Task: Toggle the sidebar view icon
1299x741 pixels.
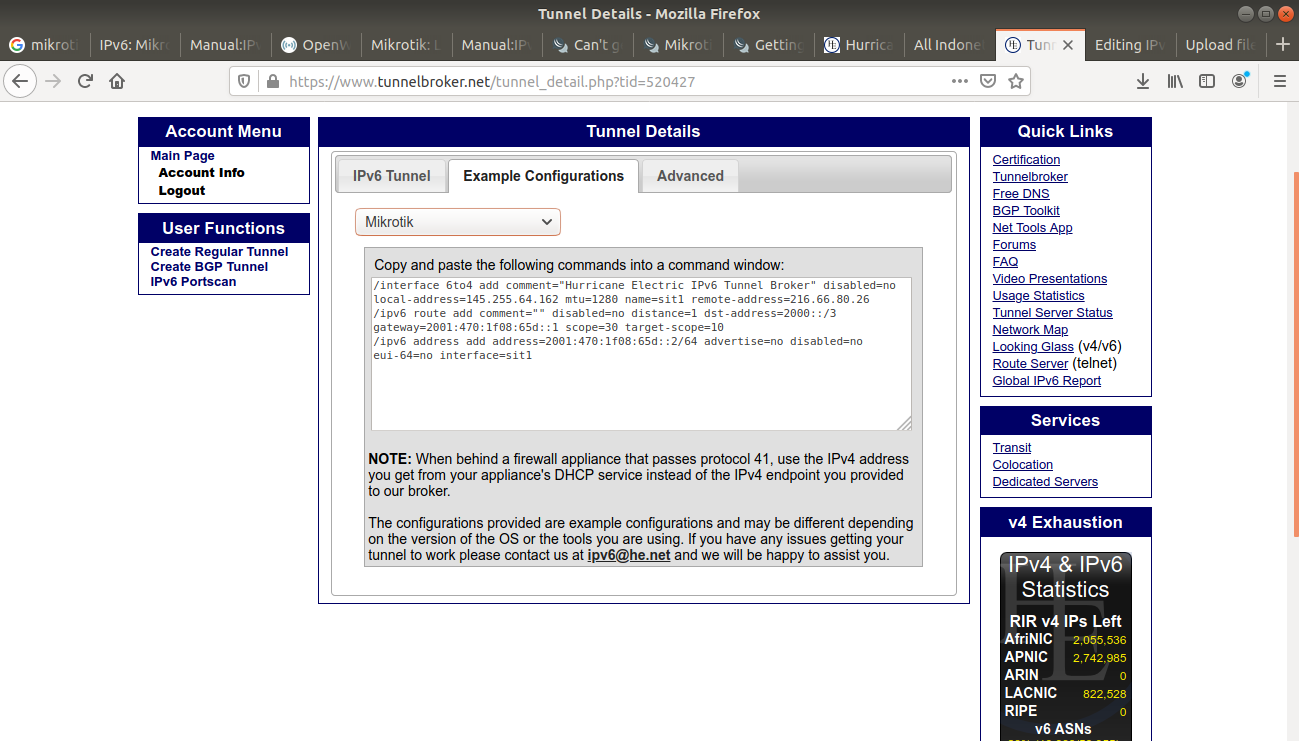Action: point(1207,81)
